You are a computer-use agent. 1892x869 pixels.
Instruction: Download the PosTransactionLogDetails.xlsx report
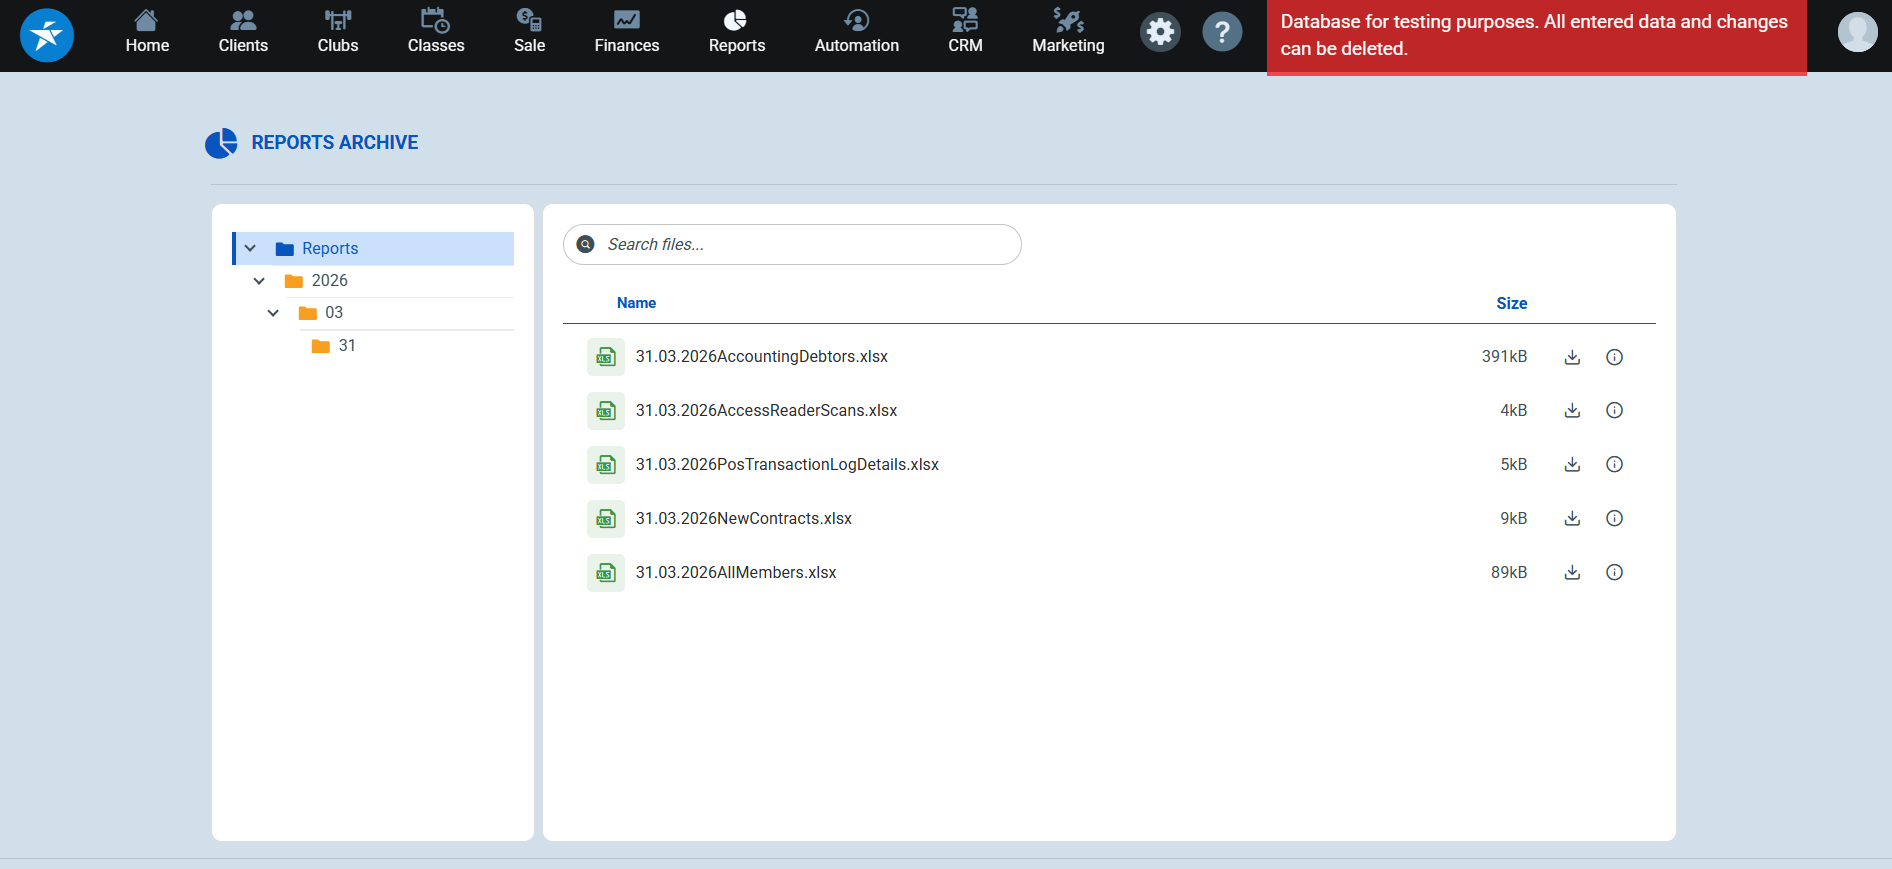coord(1572,465)
